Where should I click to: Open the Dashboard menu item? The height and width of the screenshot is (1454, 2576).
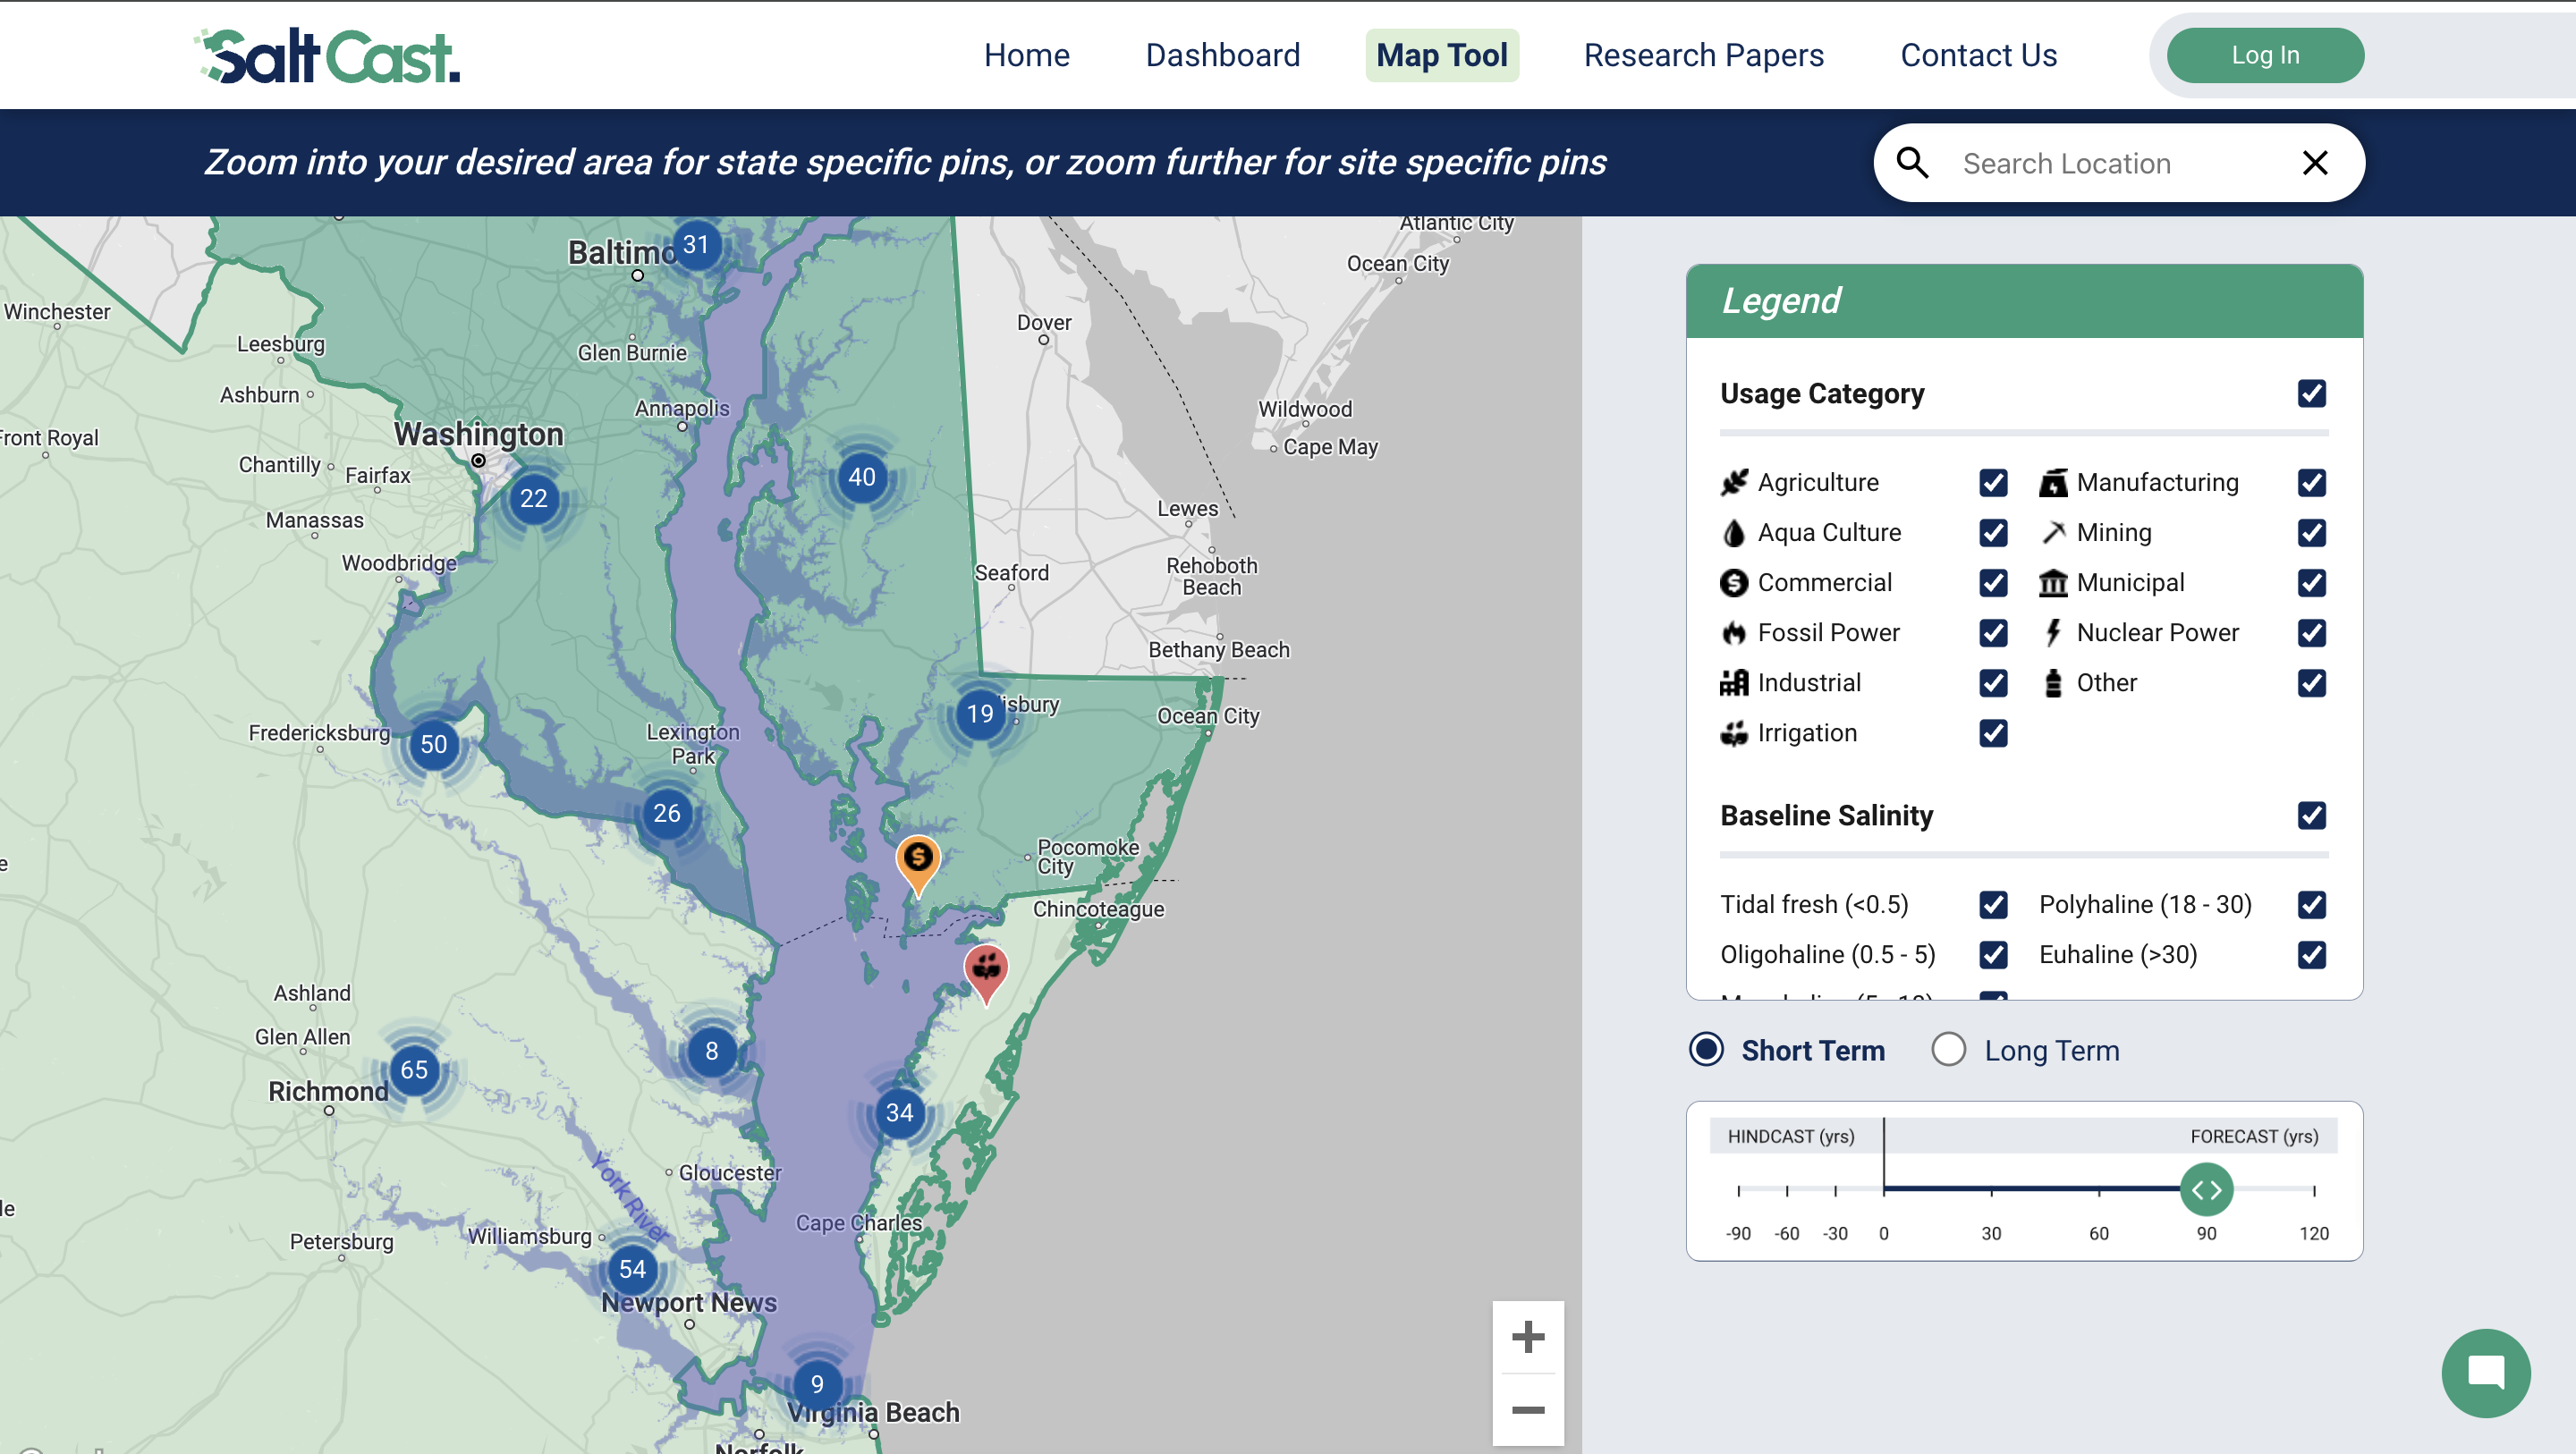click(1222, 55)
